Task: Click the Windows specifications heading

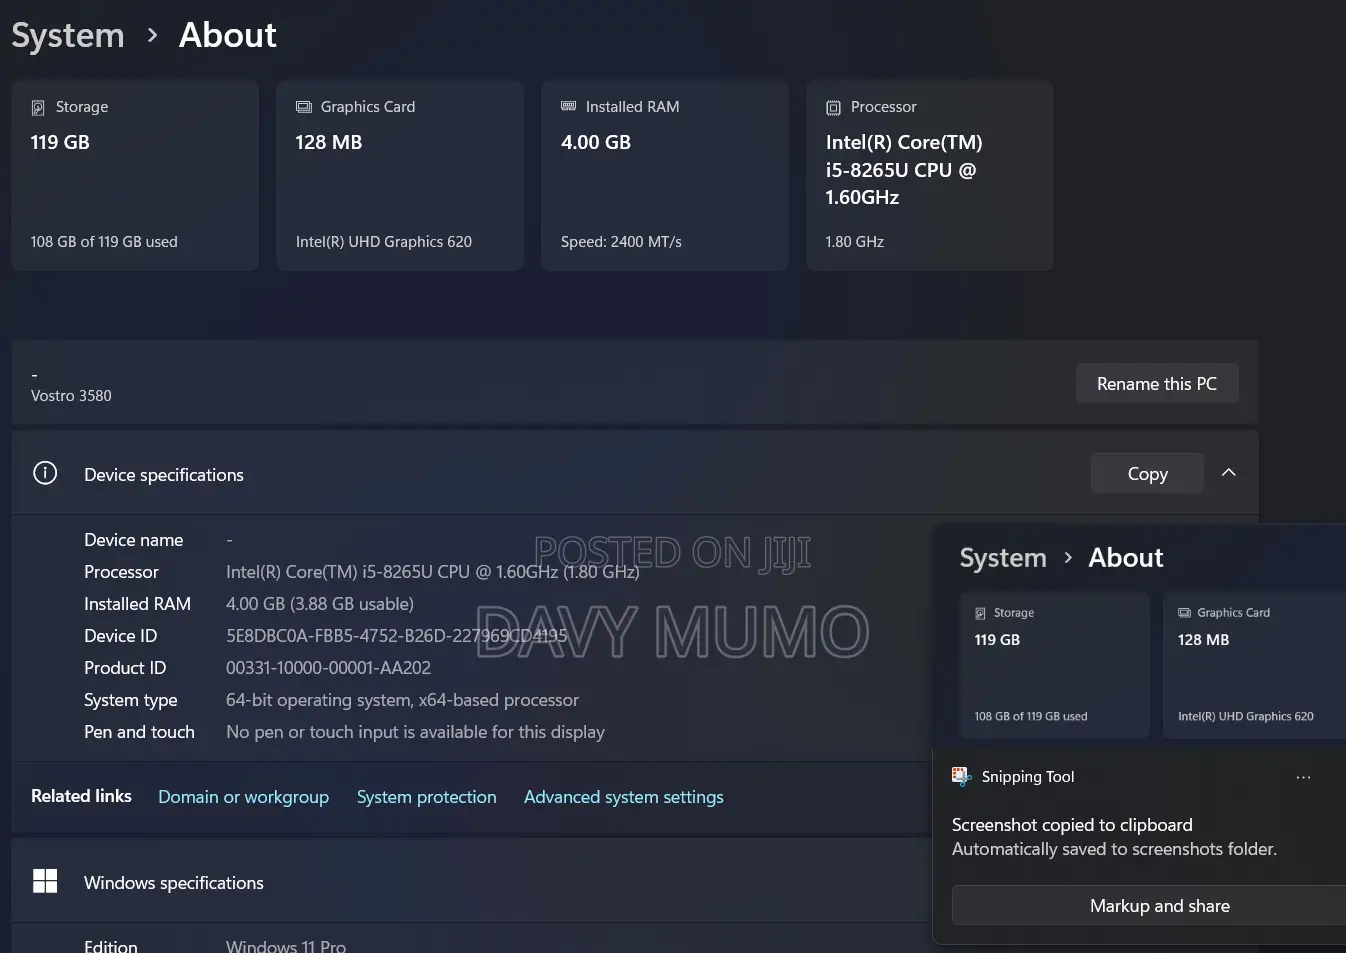Action: click(174, 883)
